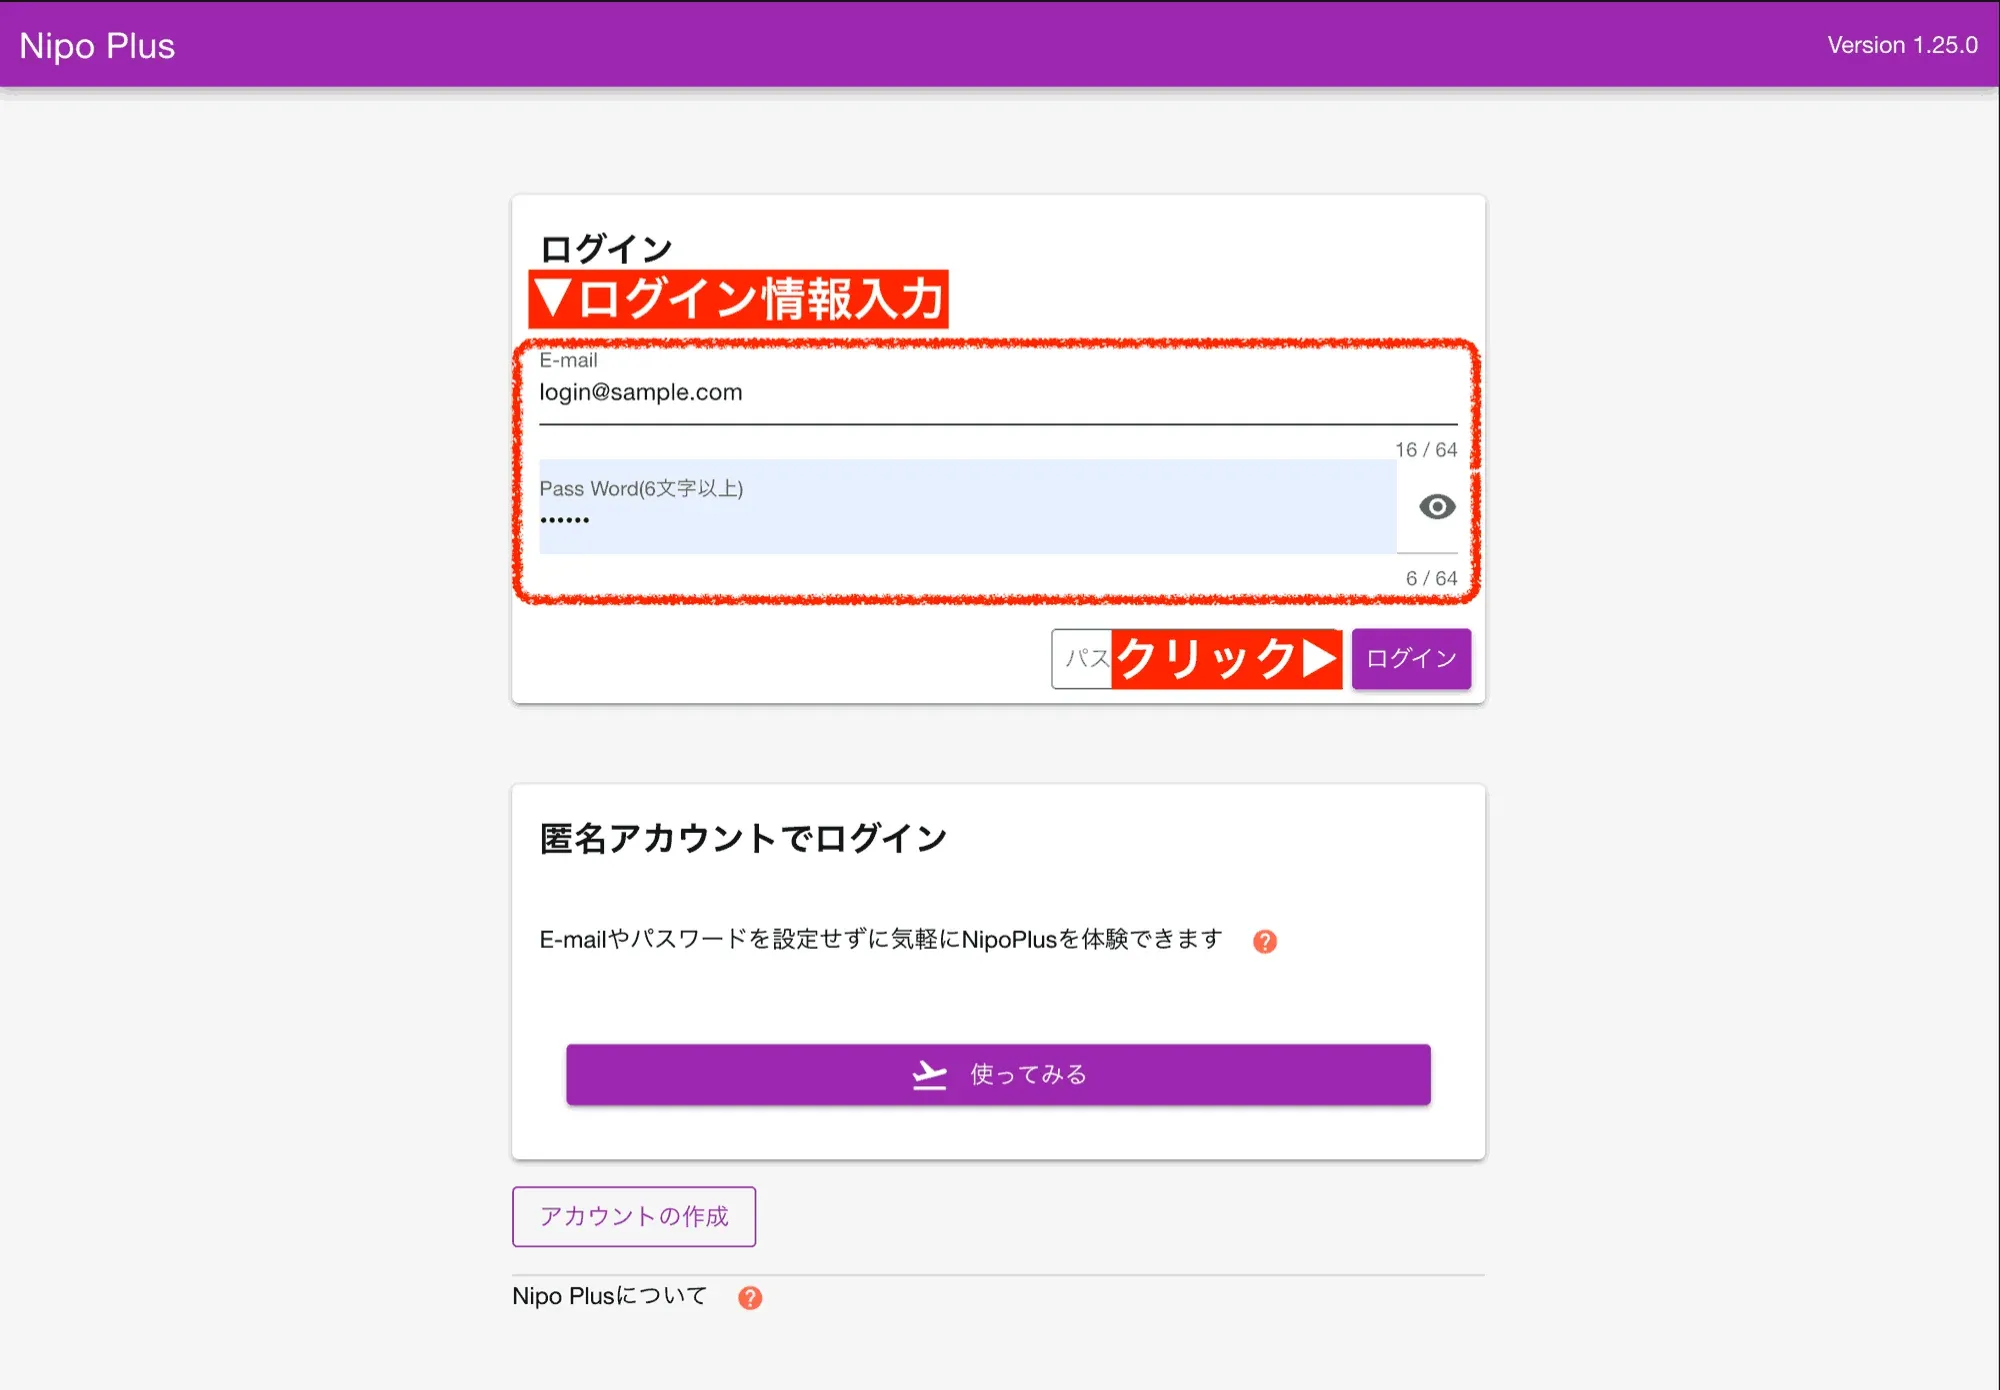Follow the Nipo Plusについて link

611,1295
